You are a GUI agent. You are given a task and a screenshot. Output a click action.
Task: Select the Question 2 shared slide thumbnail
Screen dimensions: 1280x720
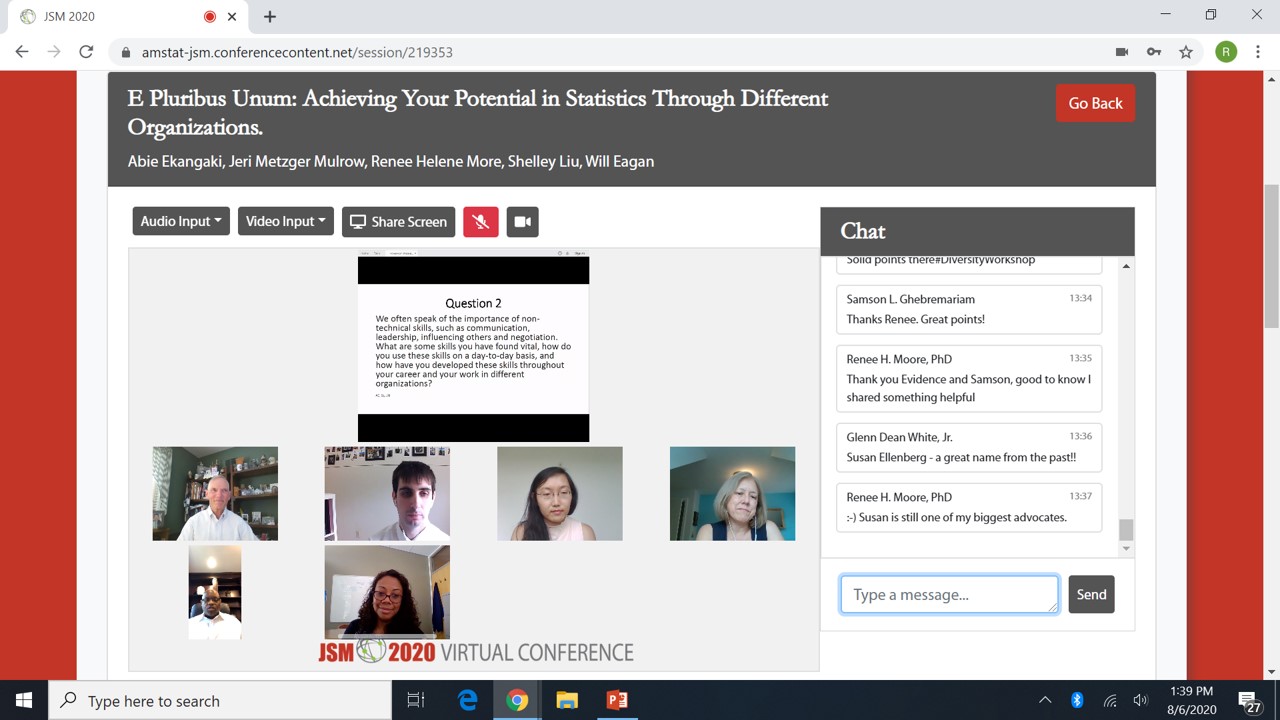pos(473,348)
